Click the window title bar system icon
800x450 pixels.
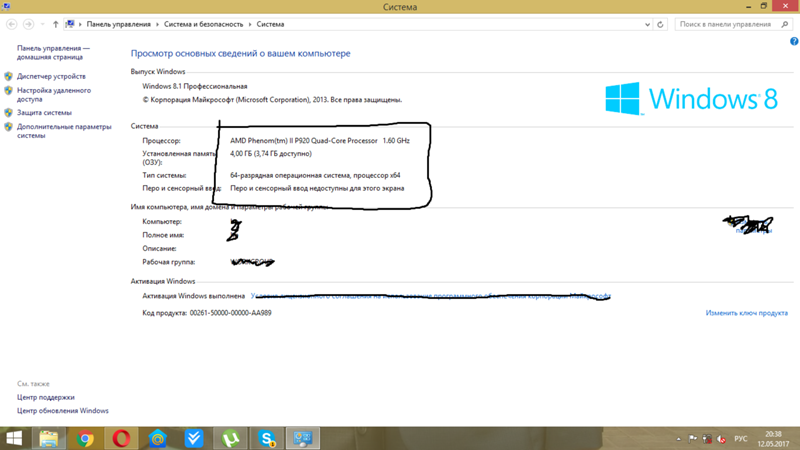tap(6, 6)
